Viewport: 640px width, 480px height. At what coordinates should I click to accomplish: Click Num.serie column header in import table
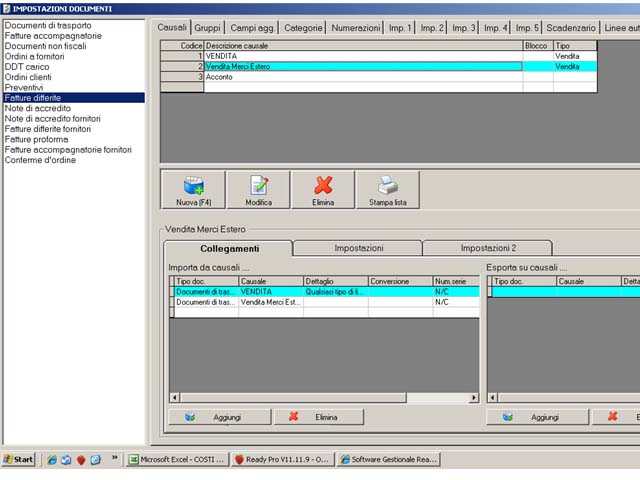tap(456, 281)
